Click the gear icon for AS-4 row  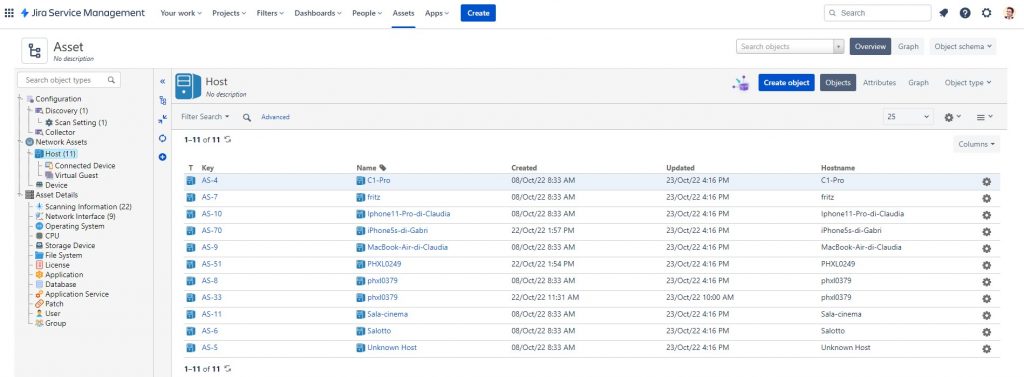pos(986,182)
